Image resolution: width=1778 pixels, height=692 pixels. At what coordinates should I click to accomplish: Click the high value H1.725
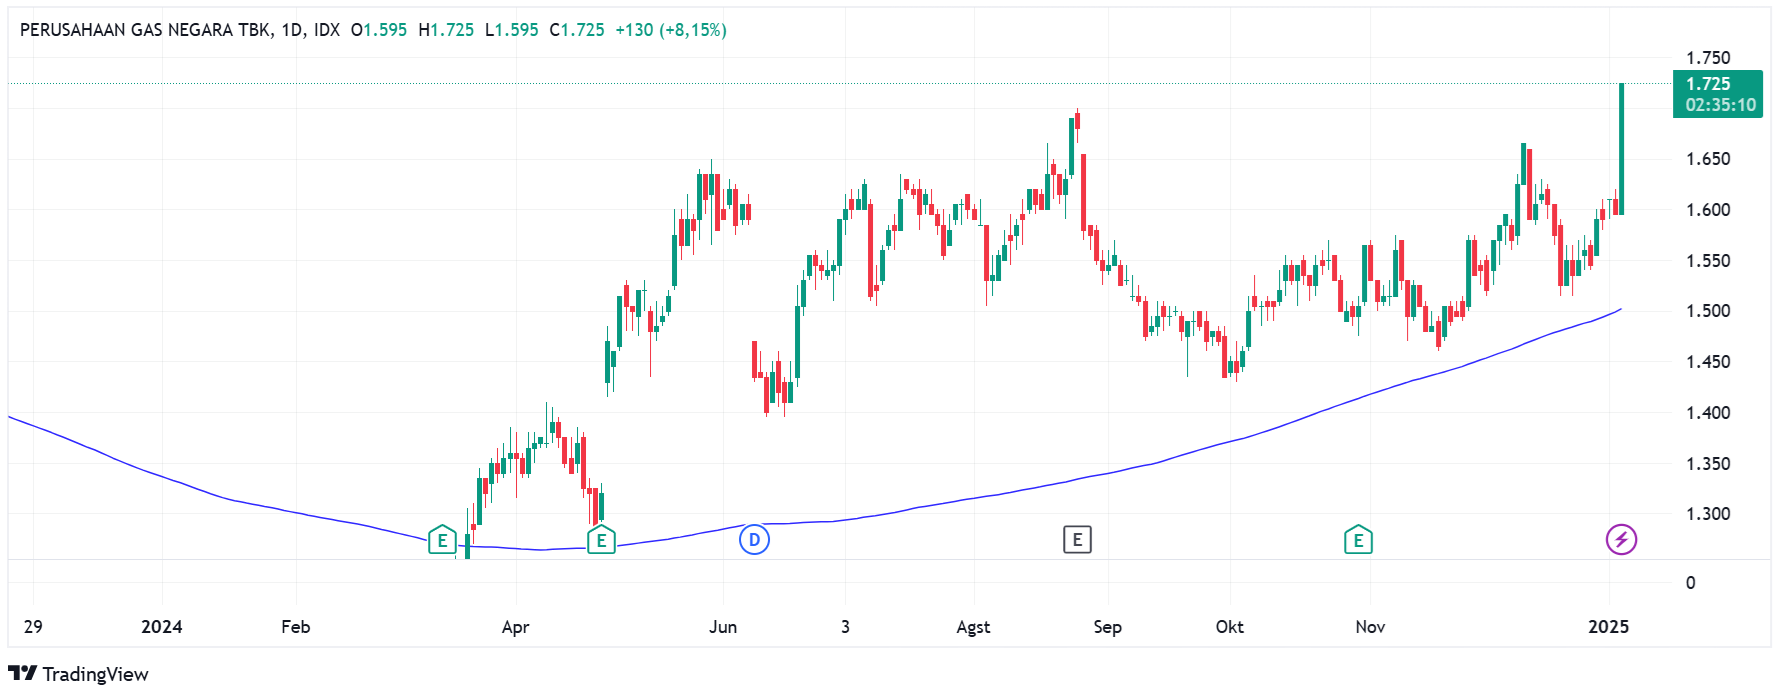tap(446, 30)
